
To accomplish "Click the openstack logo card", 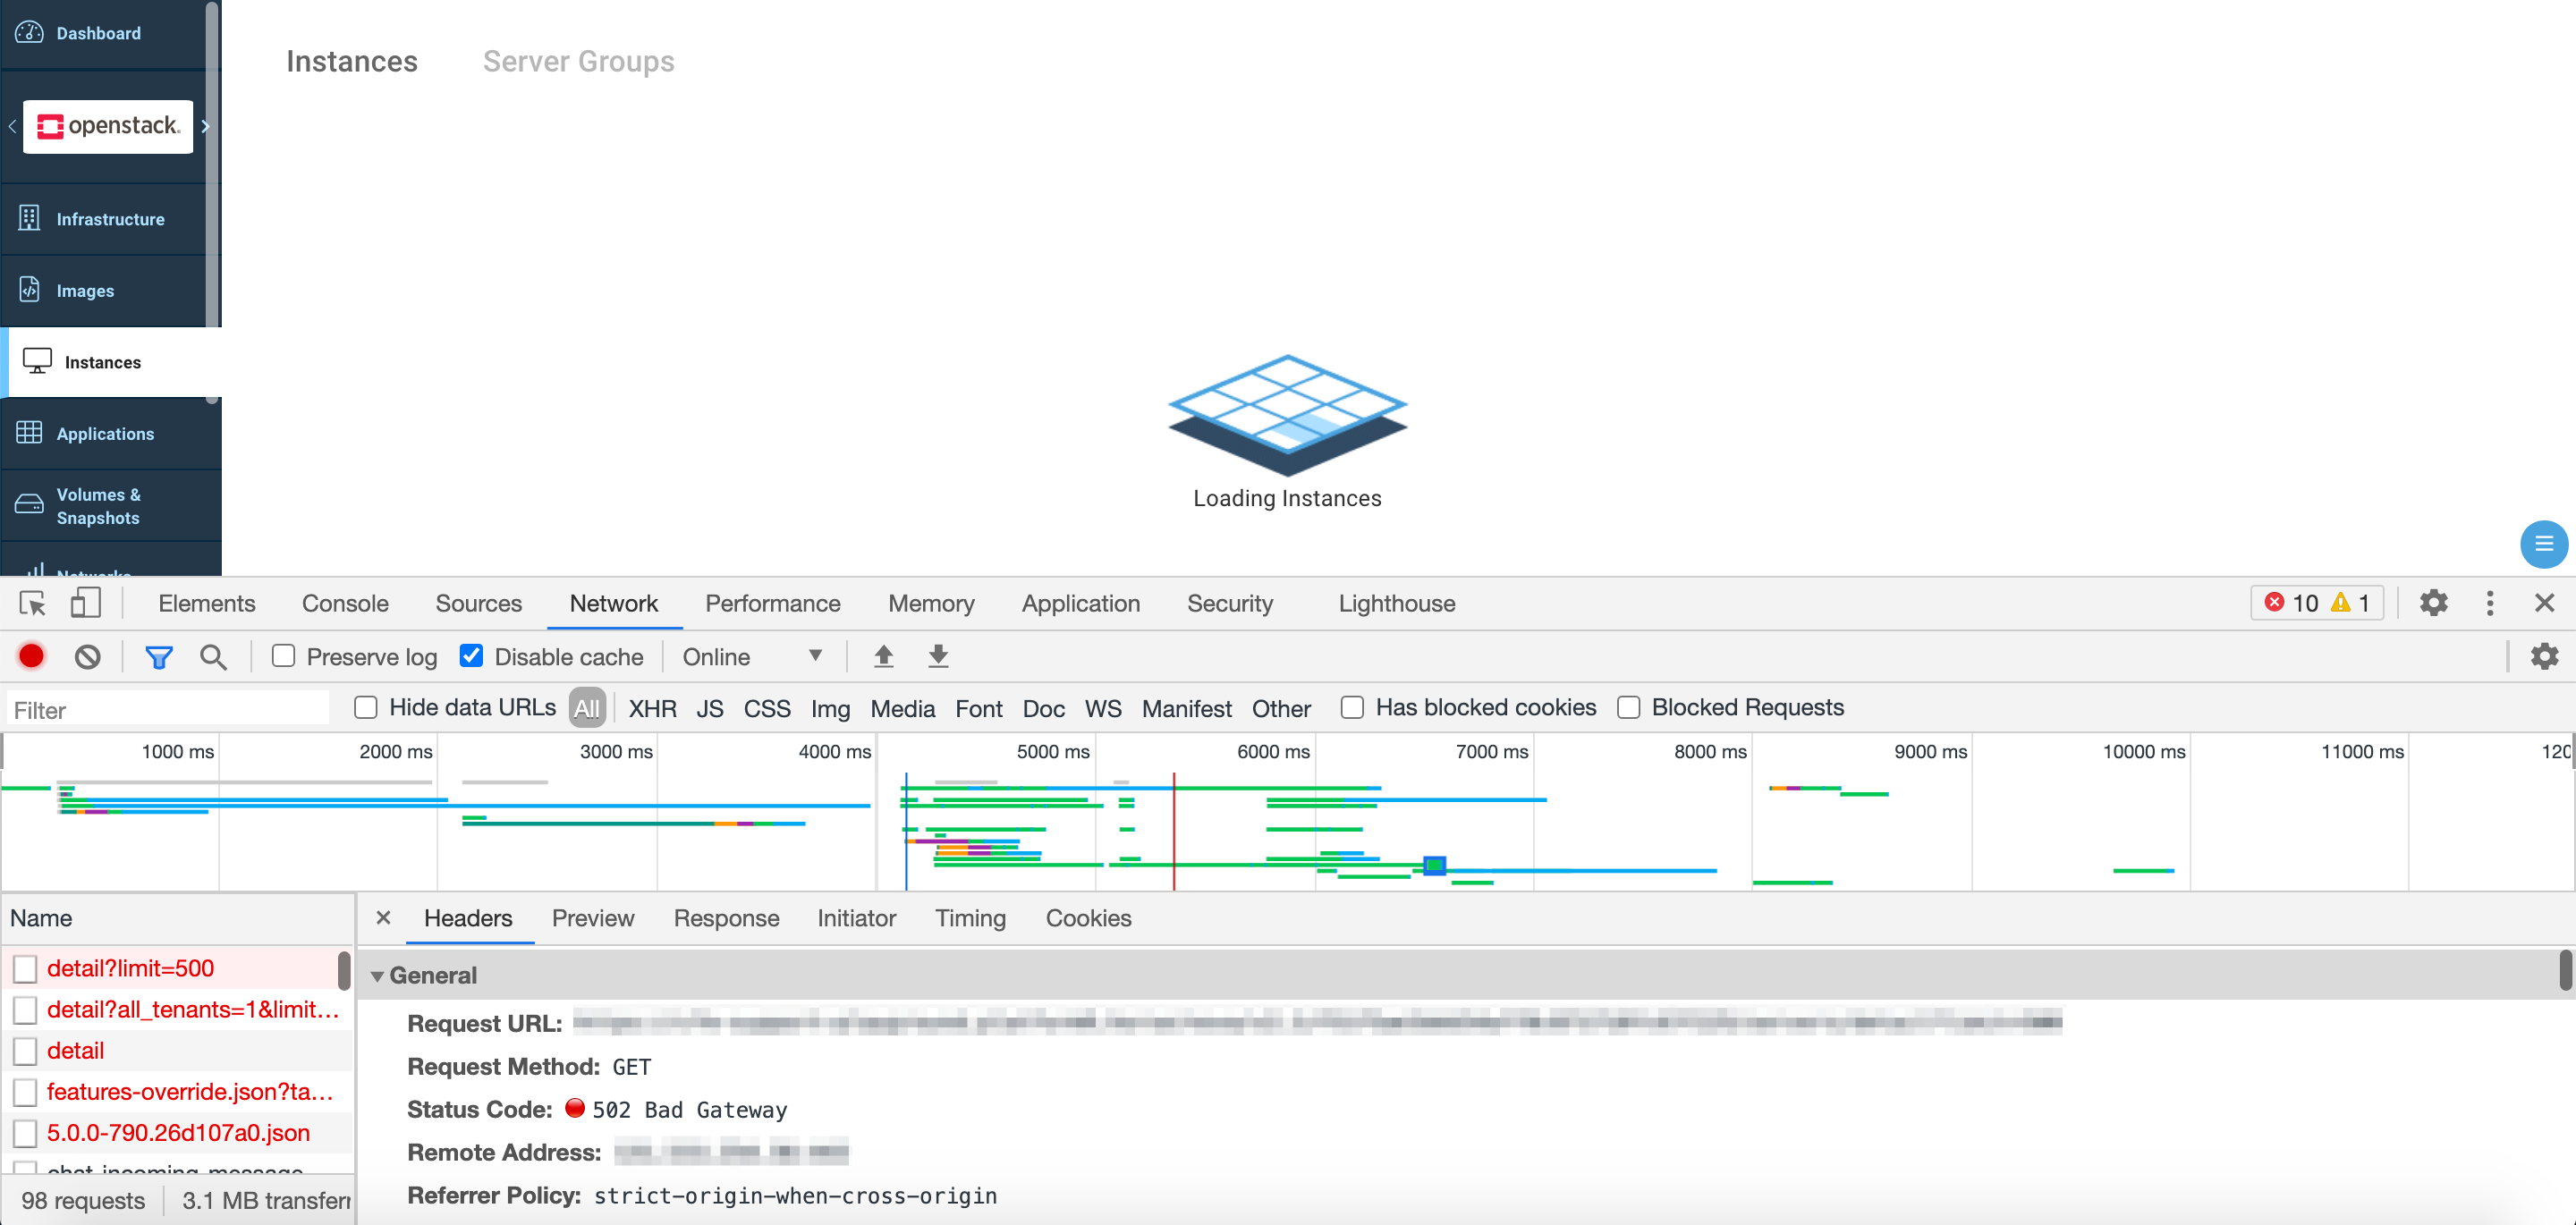I will [x=108, y=126].
